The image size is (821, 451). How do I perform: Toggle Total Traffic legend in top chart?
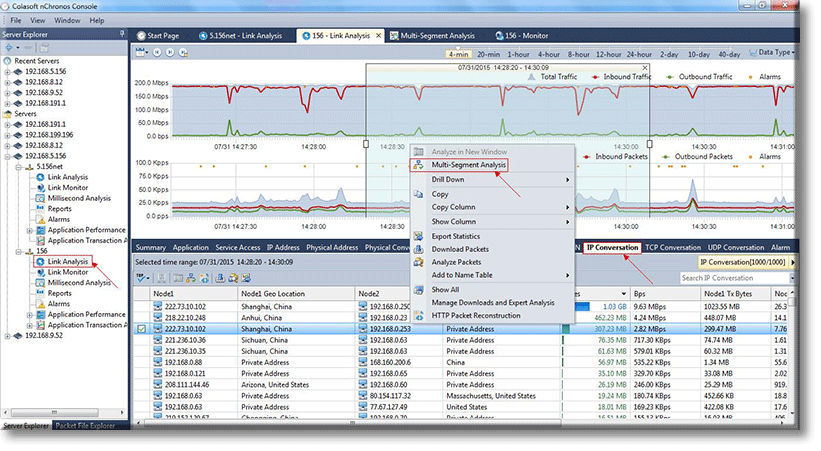(552, 76)
